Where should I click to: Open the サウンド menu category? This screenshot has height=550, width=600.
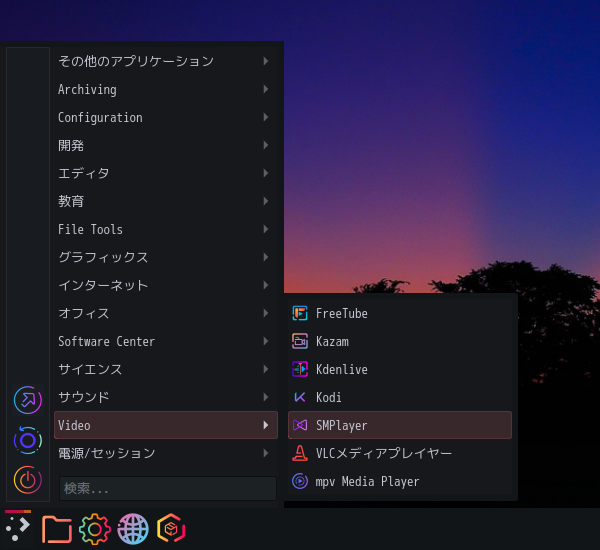pos(166,397)
